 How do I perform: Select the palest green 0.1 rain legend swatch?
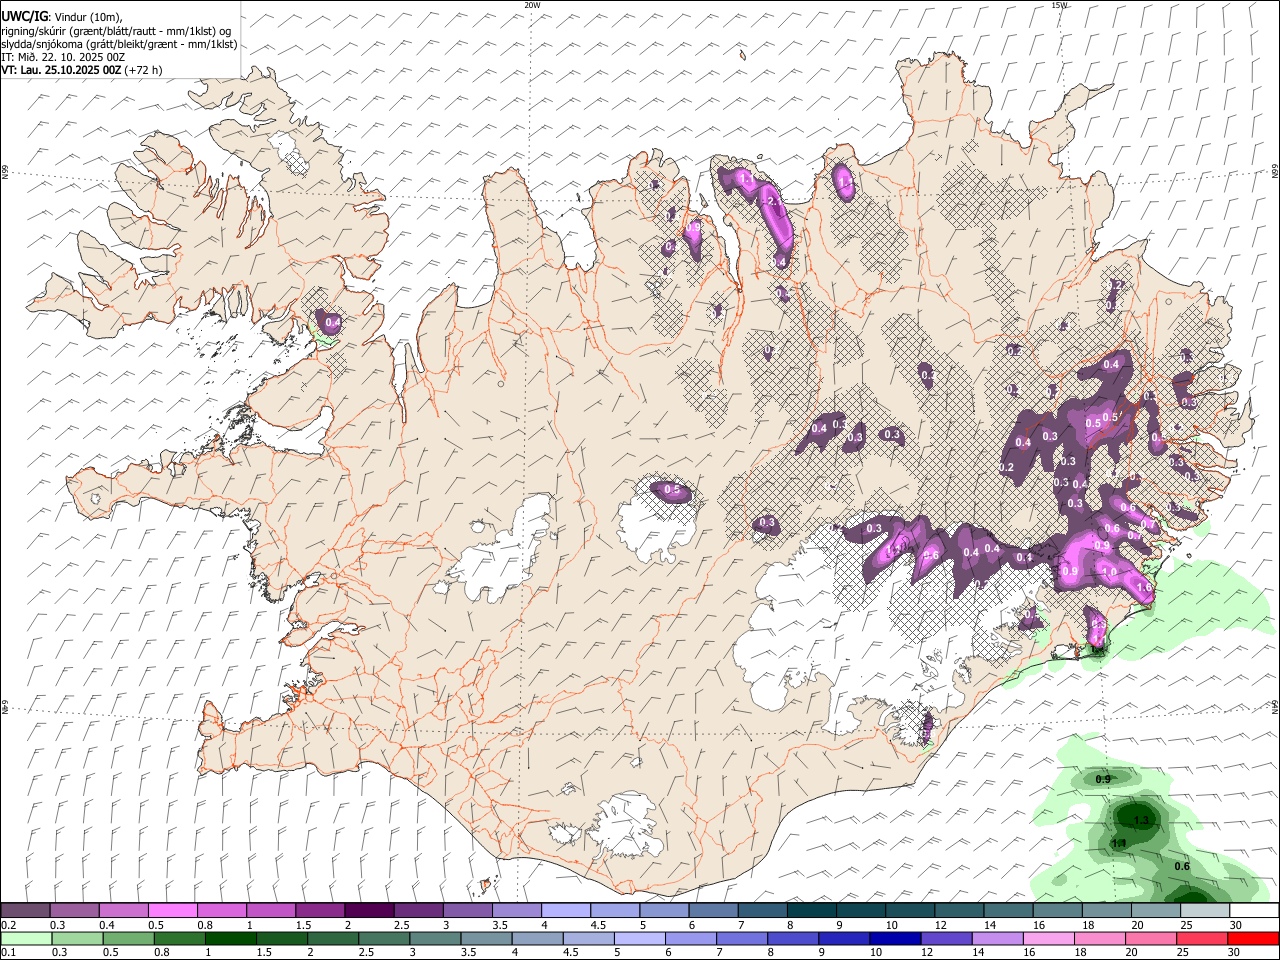pyautogui.click(x=26, y=939)
